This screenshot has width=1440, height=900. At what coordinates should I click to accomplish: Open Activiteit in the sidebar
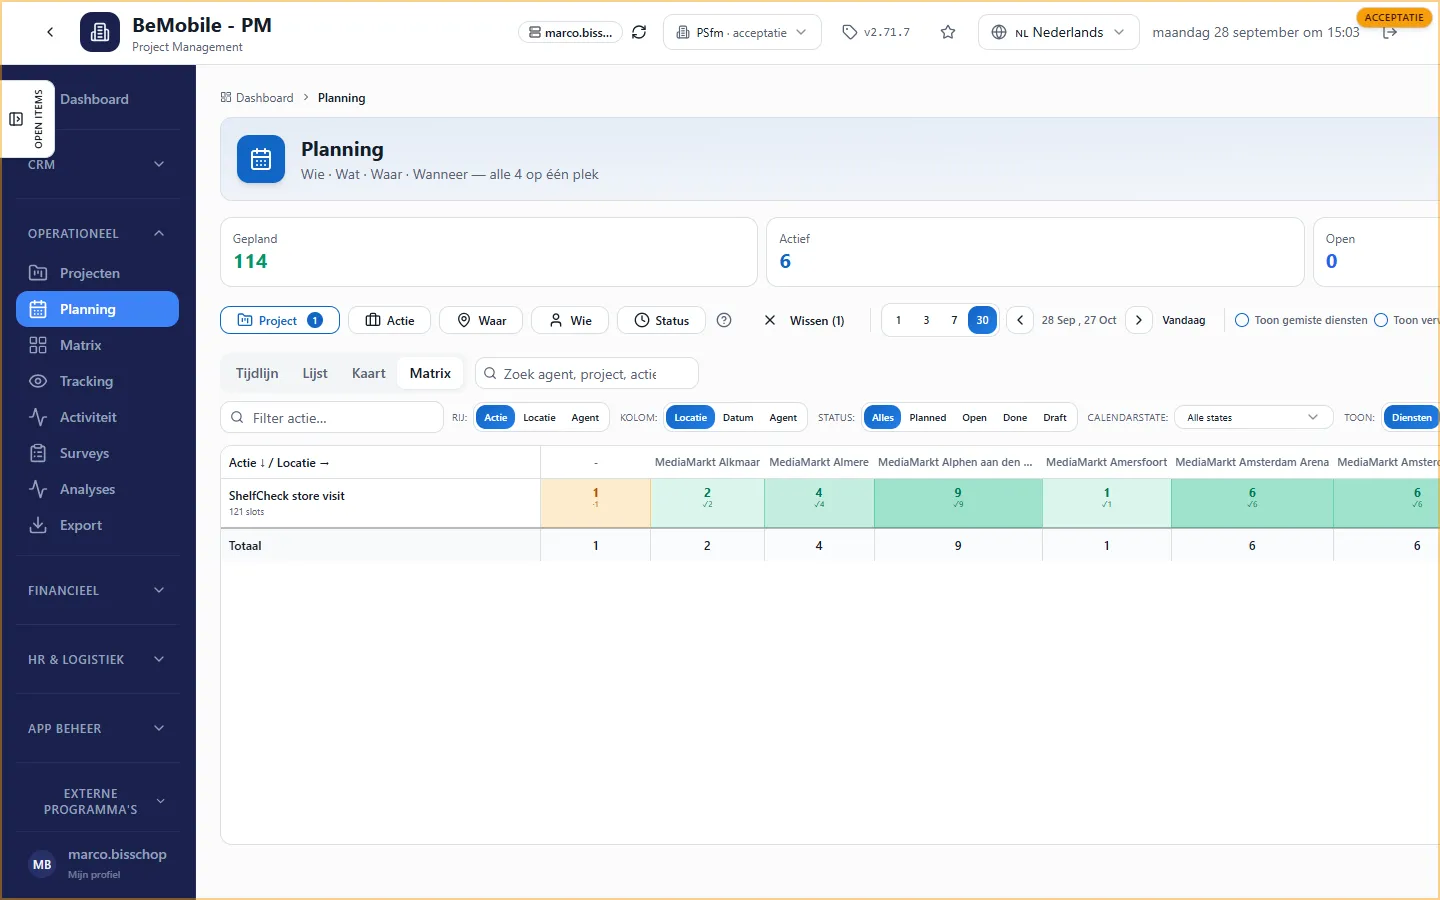97,417
